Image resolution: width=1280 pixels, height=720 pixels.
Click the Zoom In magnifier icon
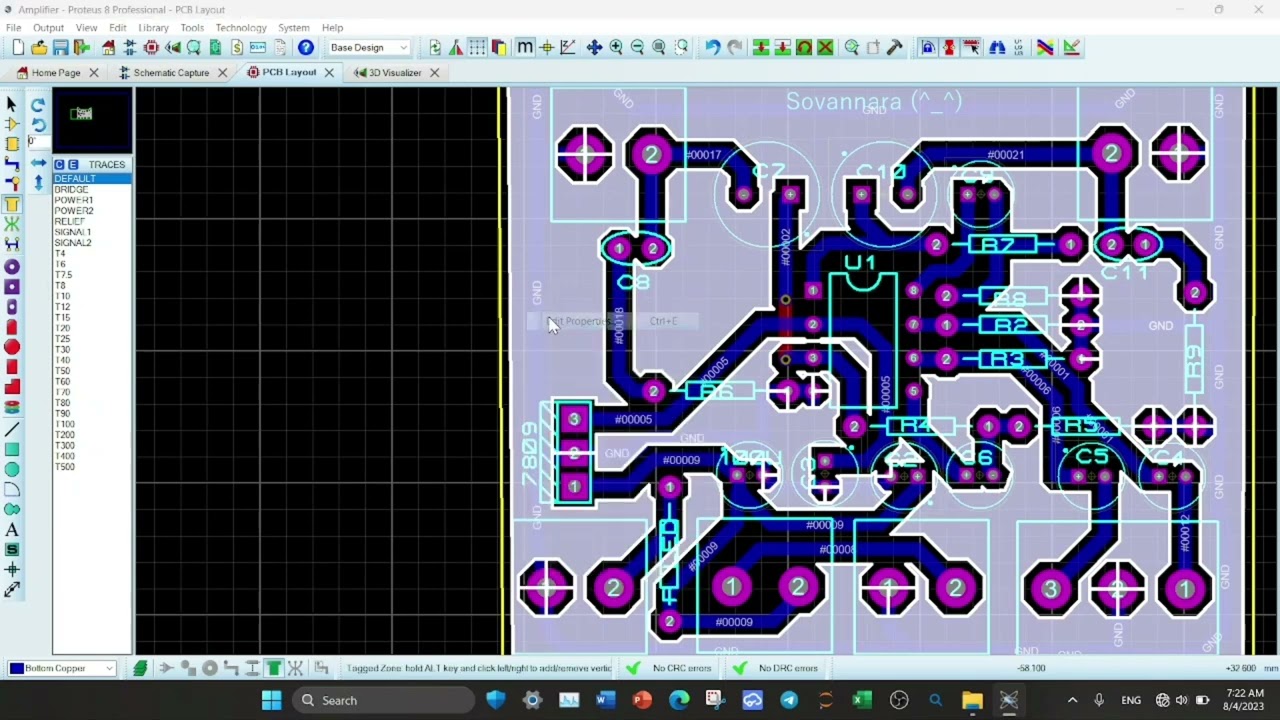(616, 47)
